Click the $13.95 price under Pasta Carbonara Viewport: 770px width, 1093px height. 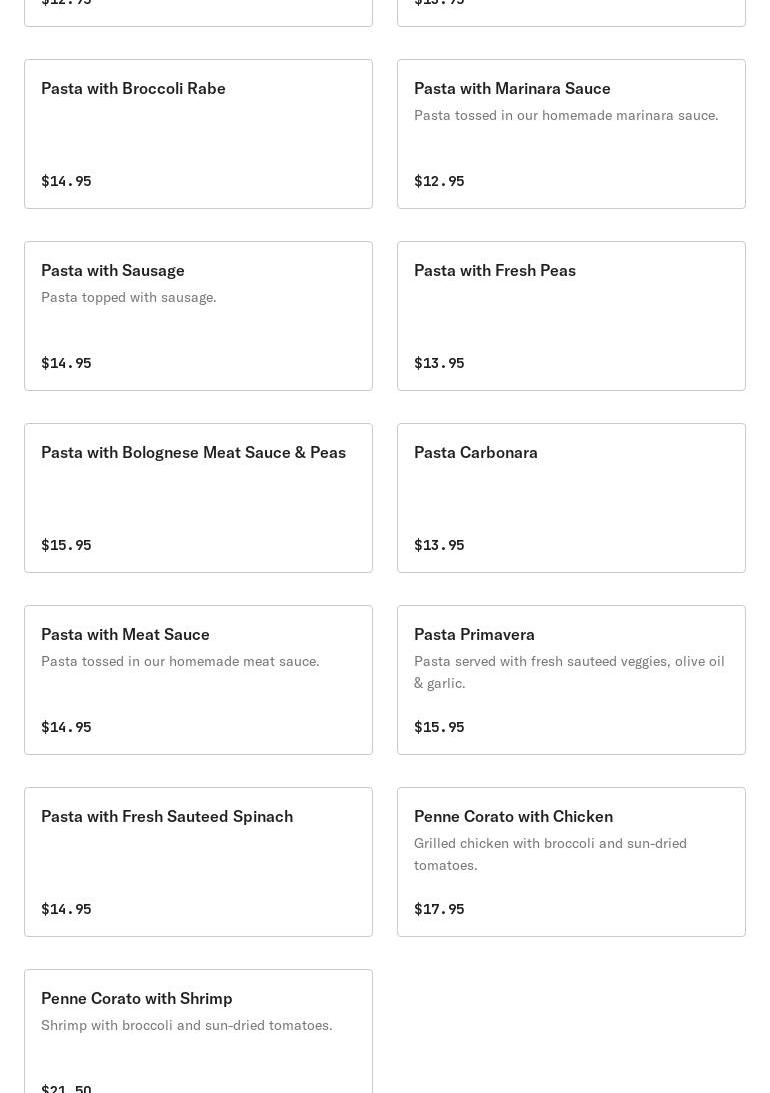click(x=439, y=545)
